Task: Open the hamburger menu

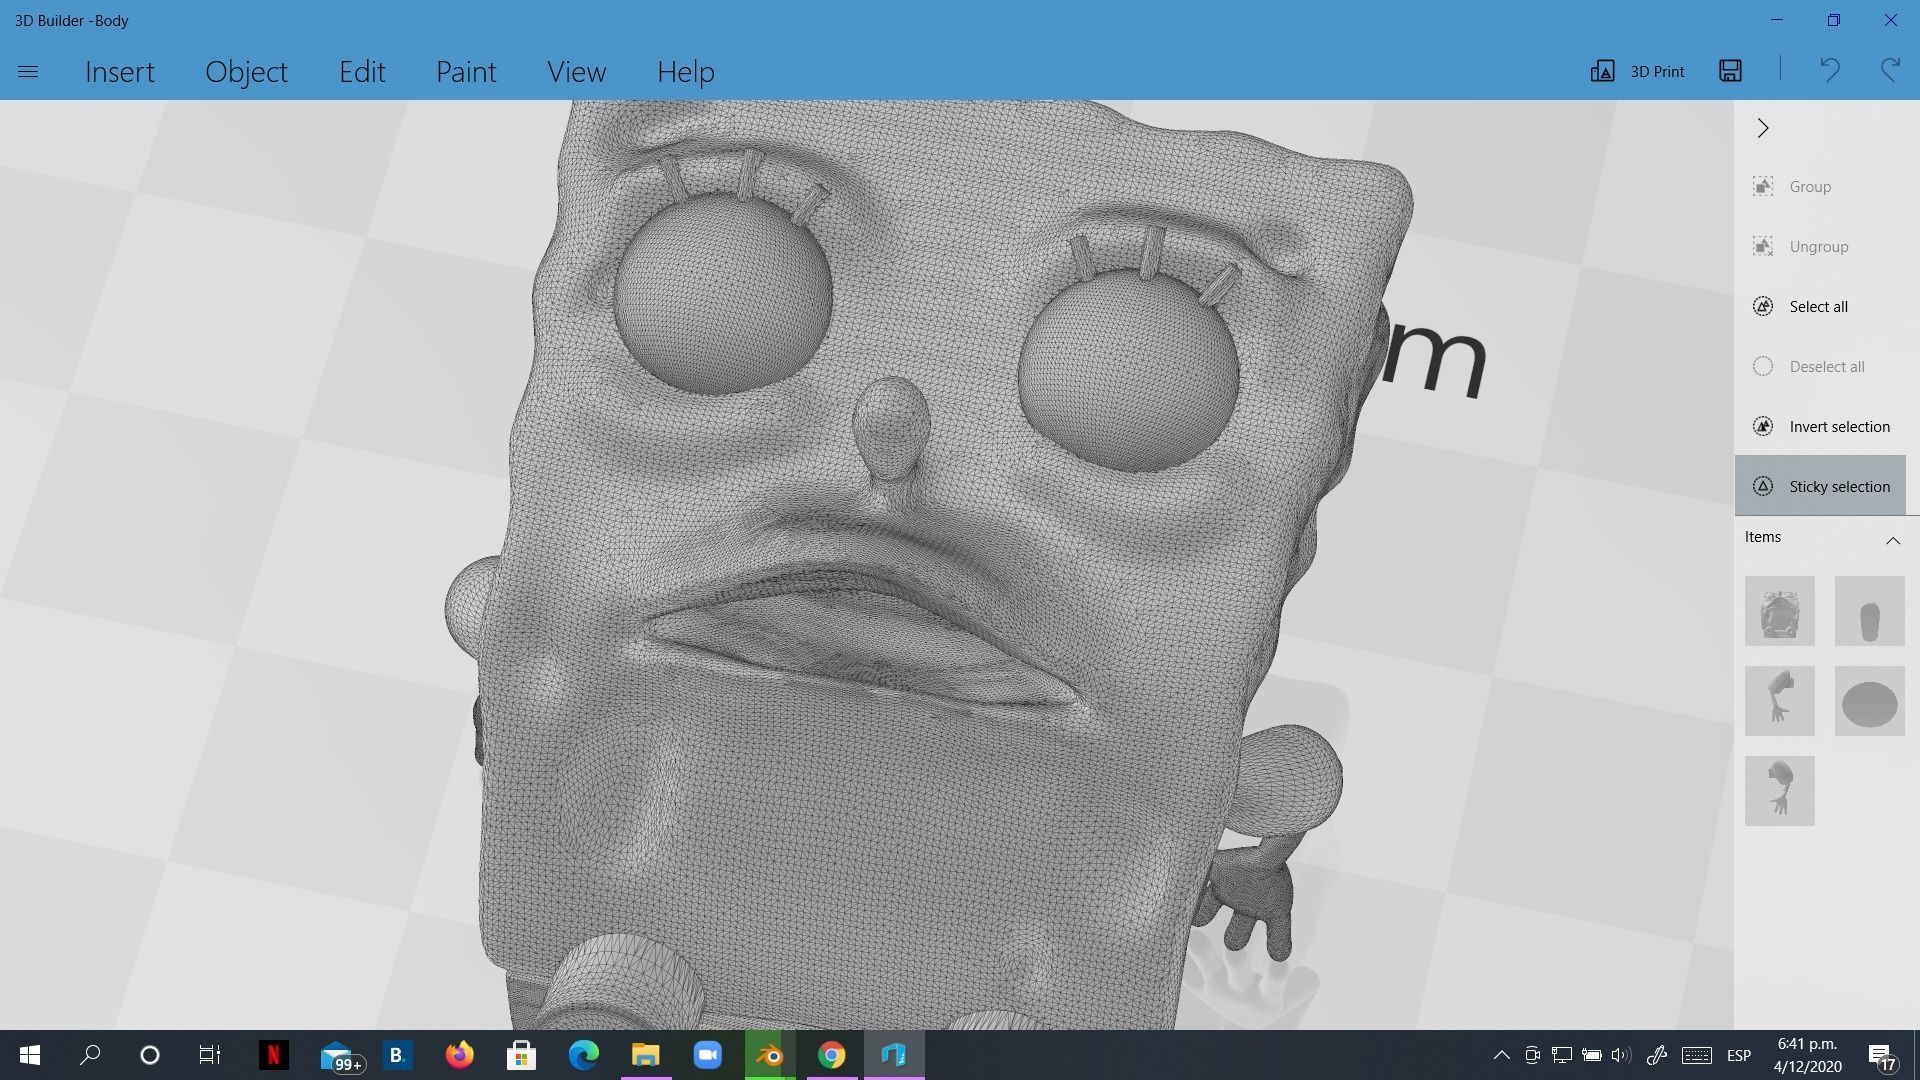Action: [x=28, y=72]
